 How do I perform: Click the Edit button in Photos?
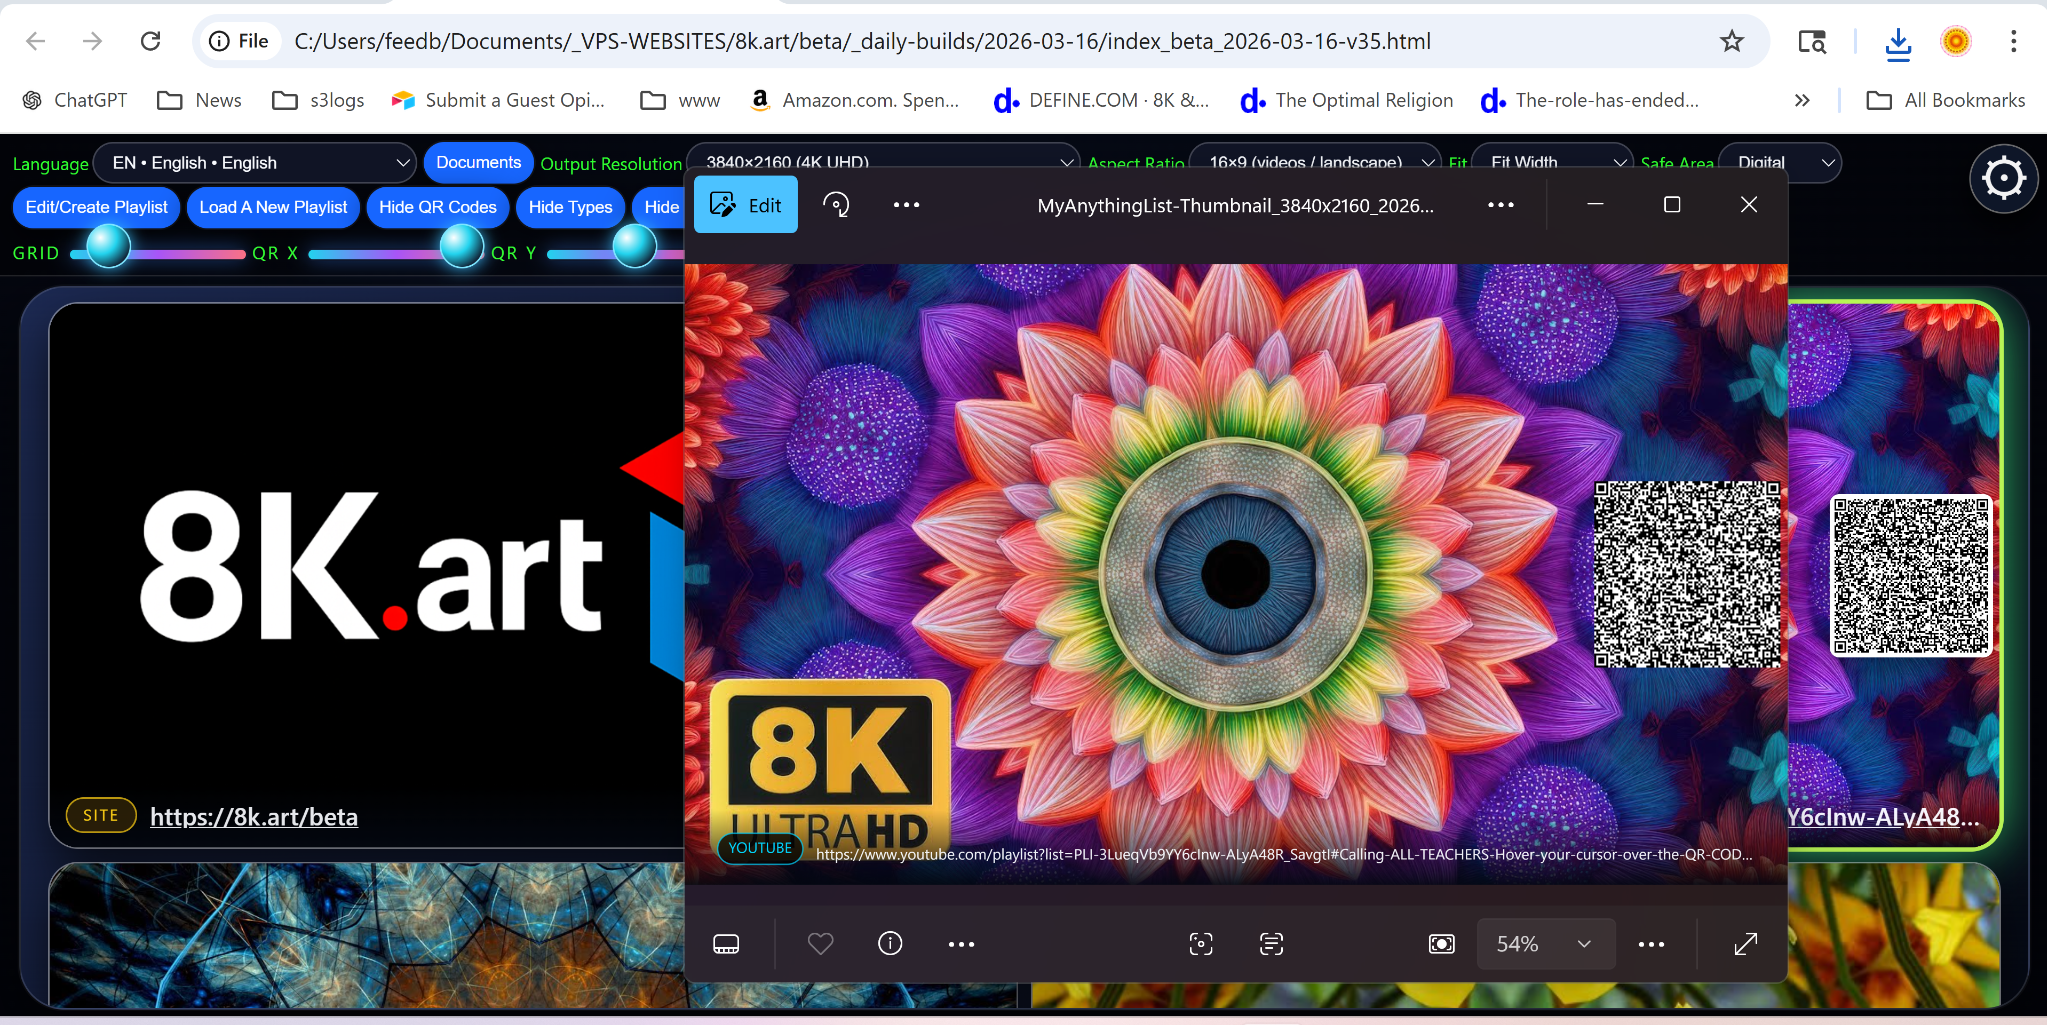(x=746, y=205)
